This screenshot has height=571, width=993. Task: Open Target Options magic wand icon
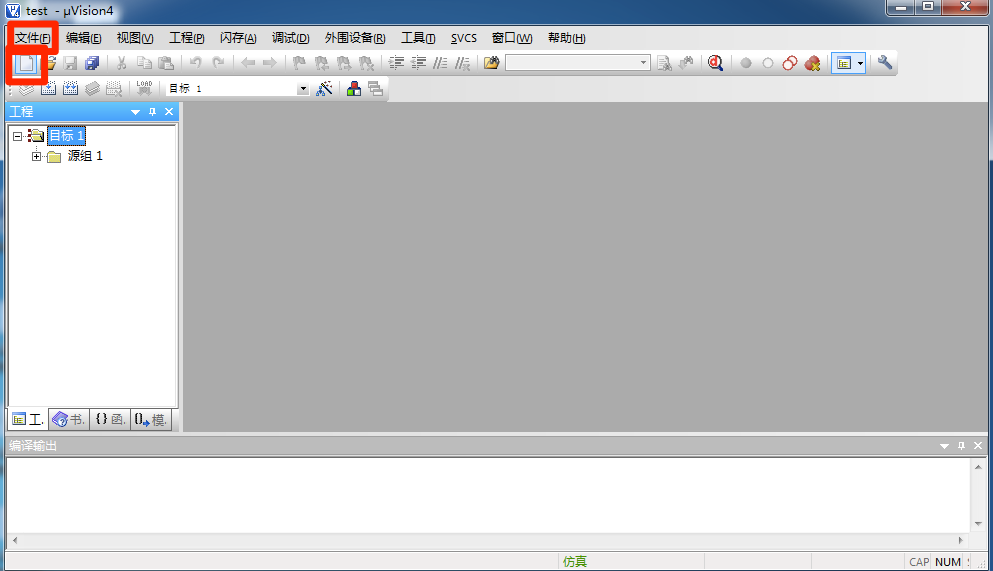pos(324,88)
